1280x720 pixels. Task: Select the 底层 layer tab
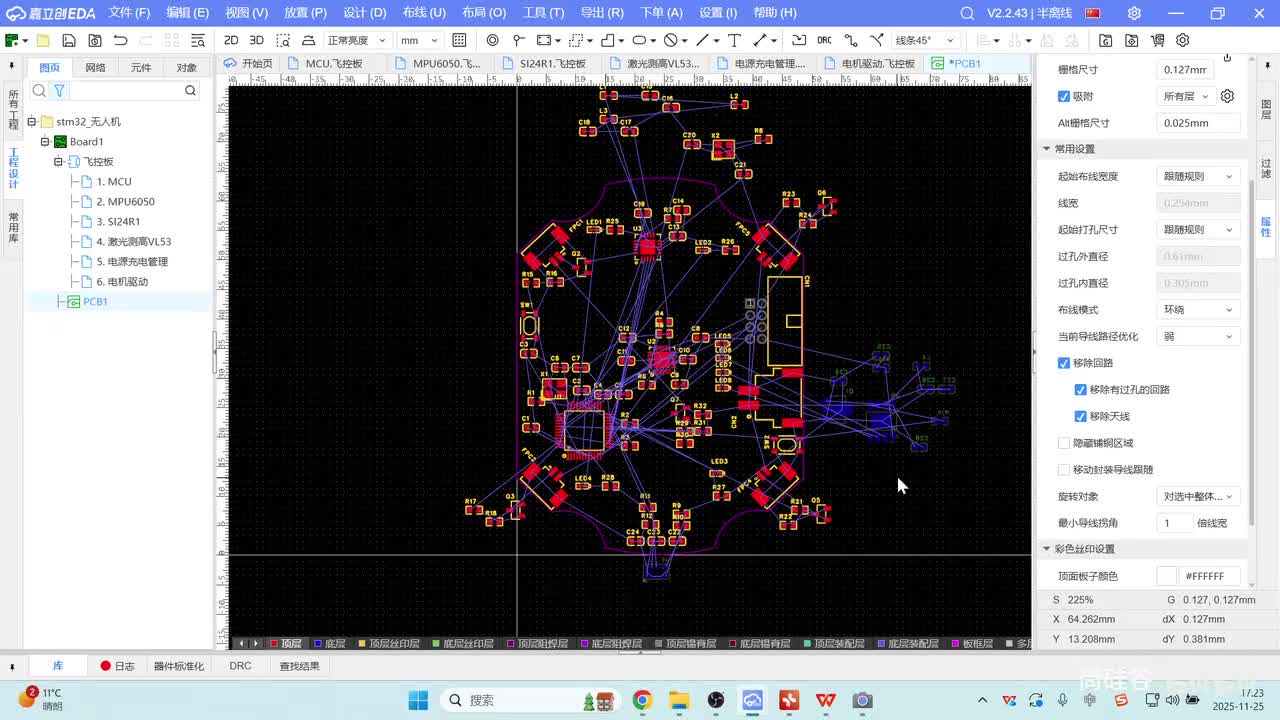329,643
